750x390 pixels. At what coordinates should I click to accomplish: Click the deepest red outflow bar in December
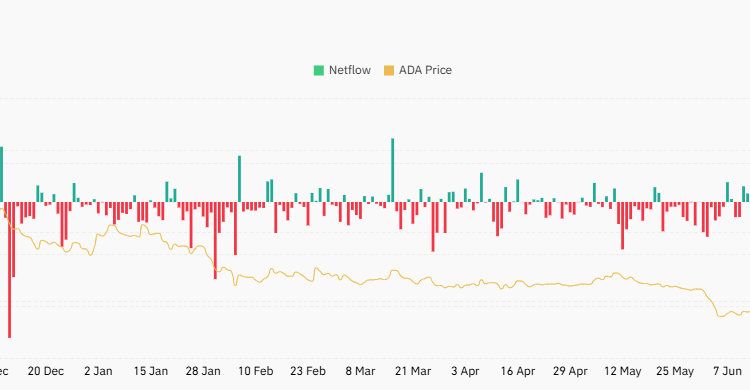[x=10, y=270]
